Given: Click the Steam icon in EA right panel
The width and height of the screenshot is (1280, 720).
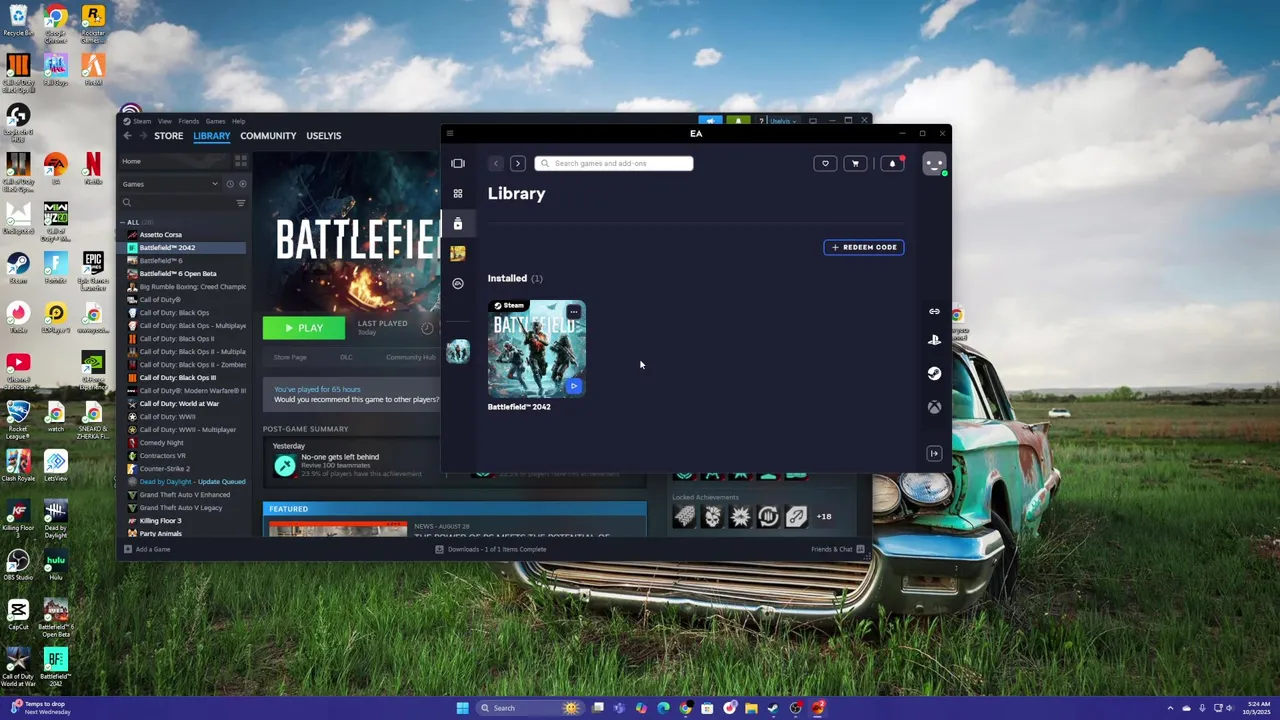Looking at the screenshot, I should pyautogui.click(x=934, y=373).
